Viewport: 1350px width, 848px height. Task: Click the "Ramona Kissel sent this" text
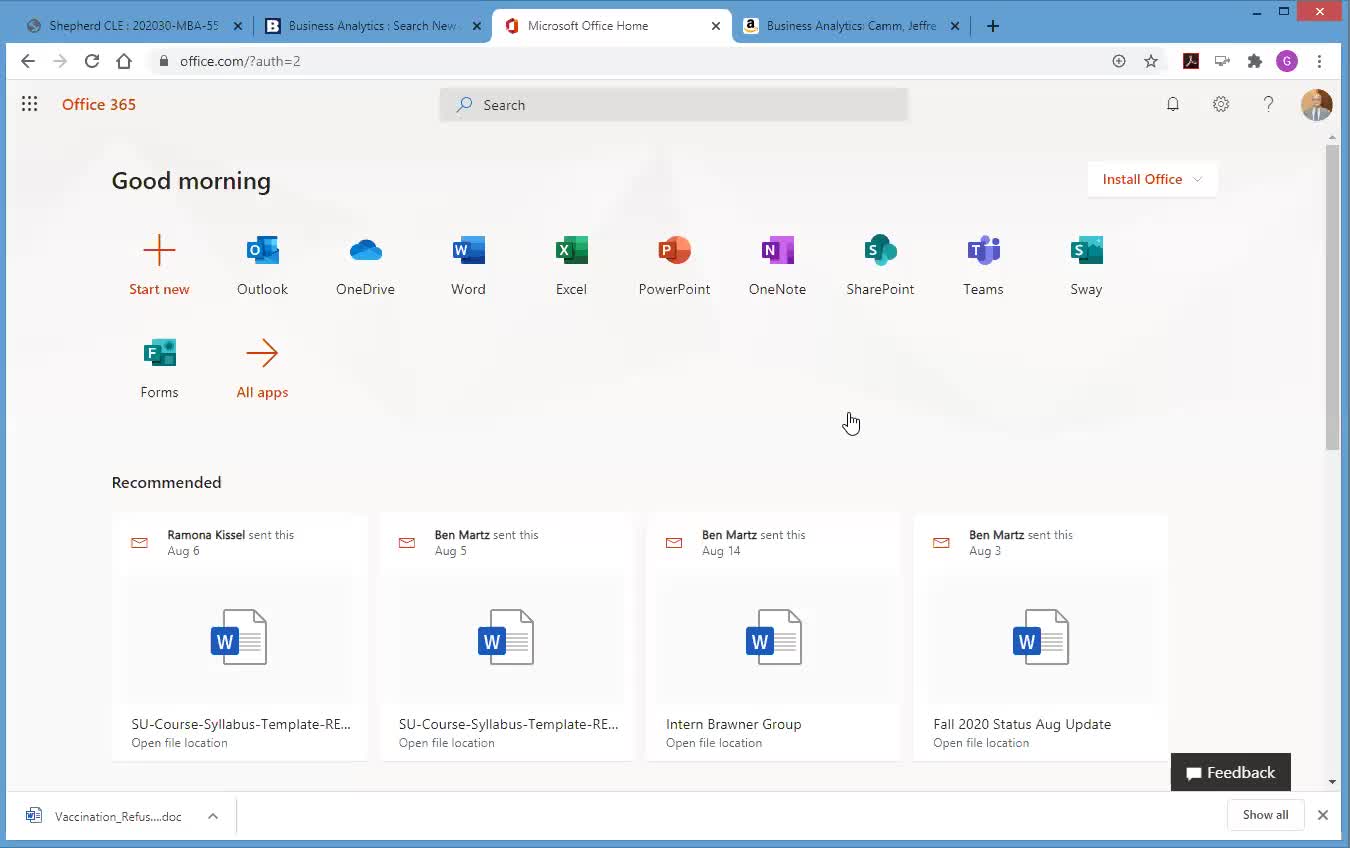click(x=231, y=535)
